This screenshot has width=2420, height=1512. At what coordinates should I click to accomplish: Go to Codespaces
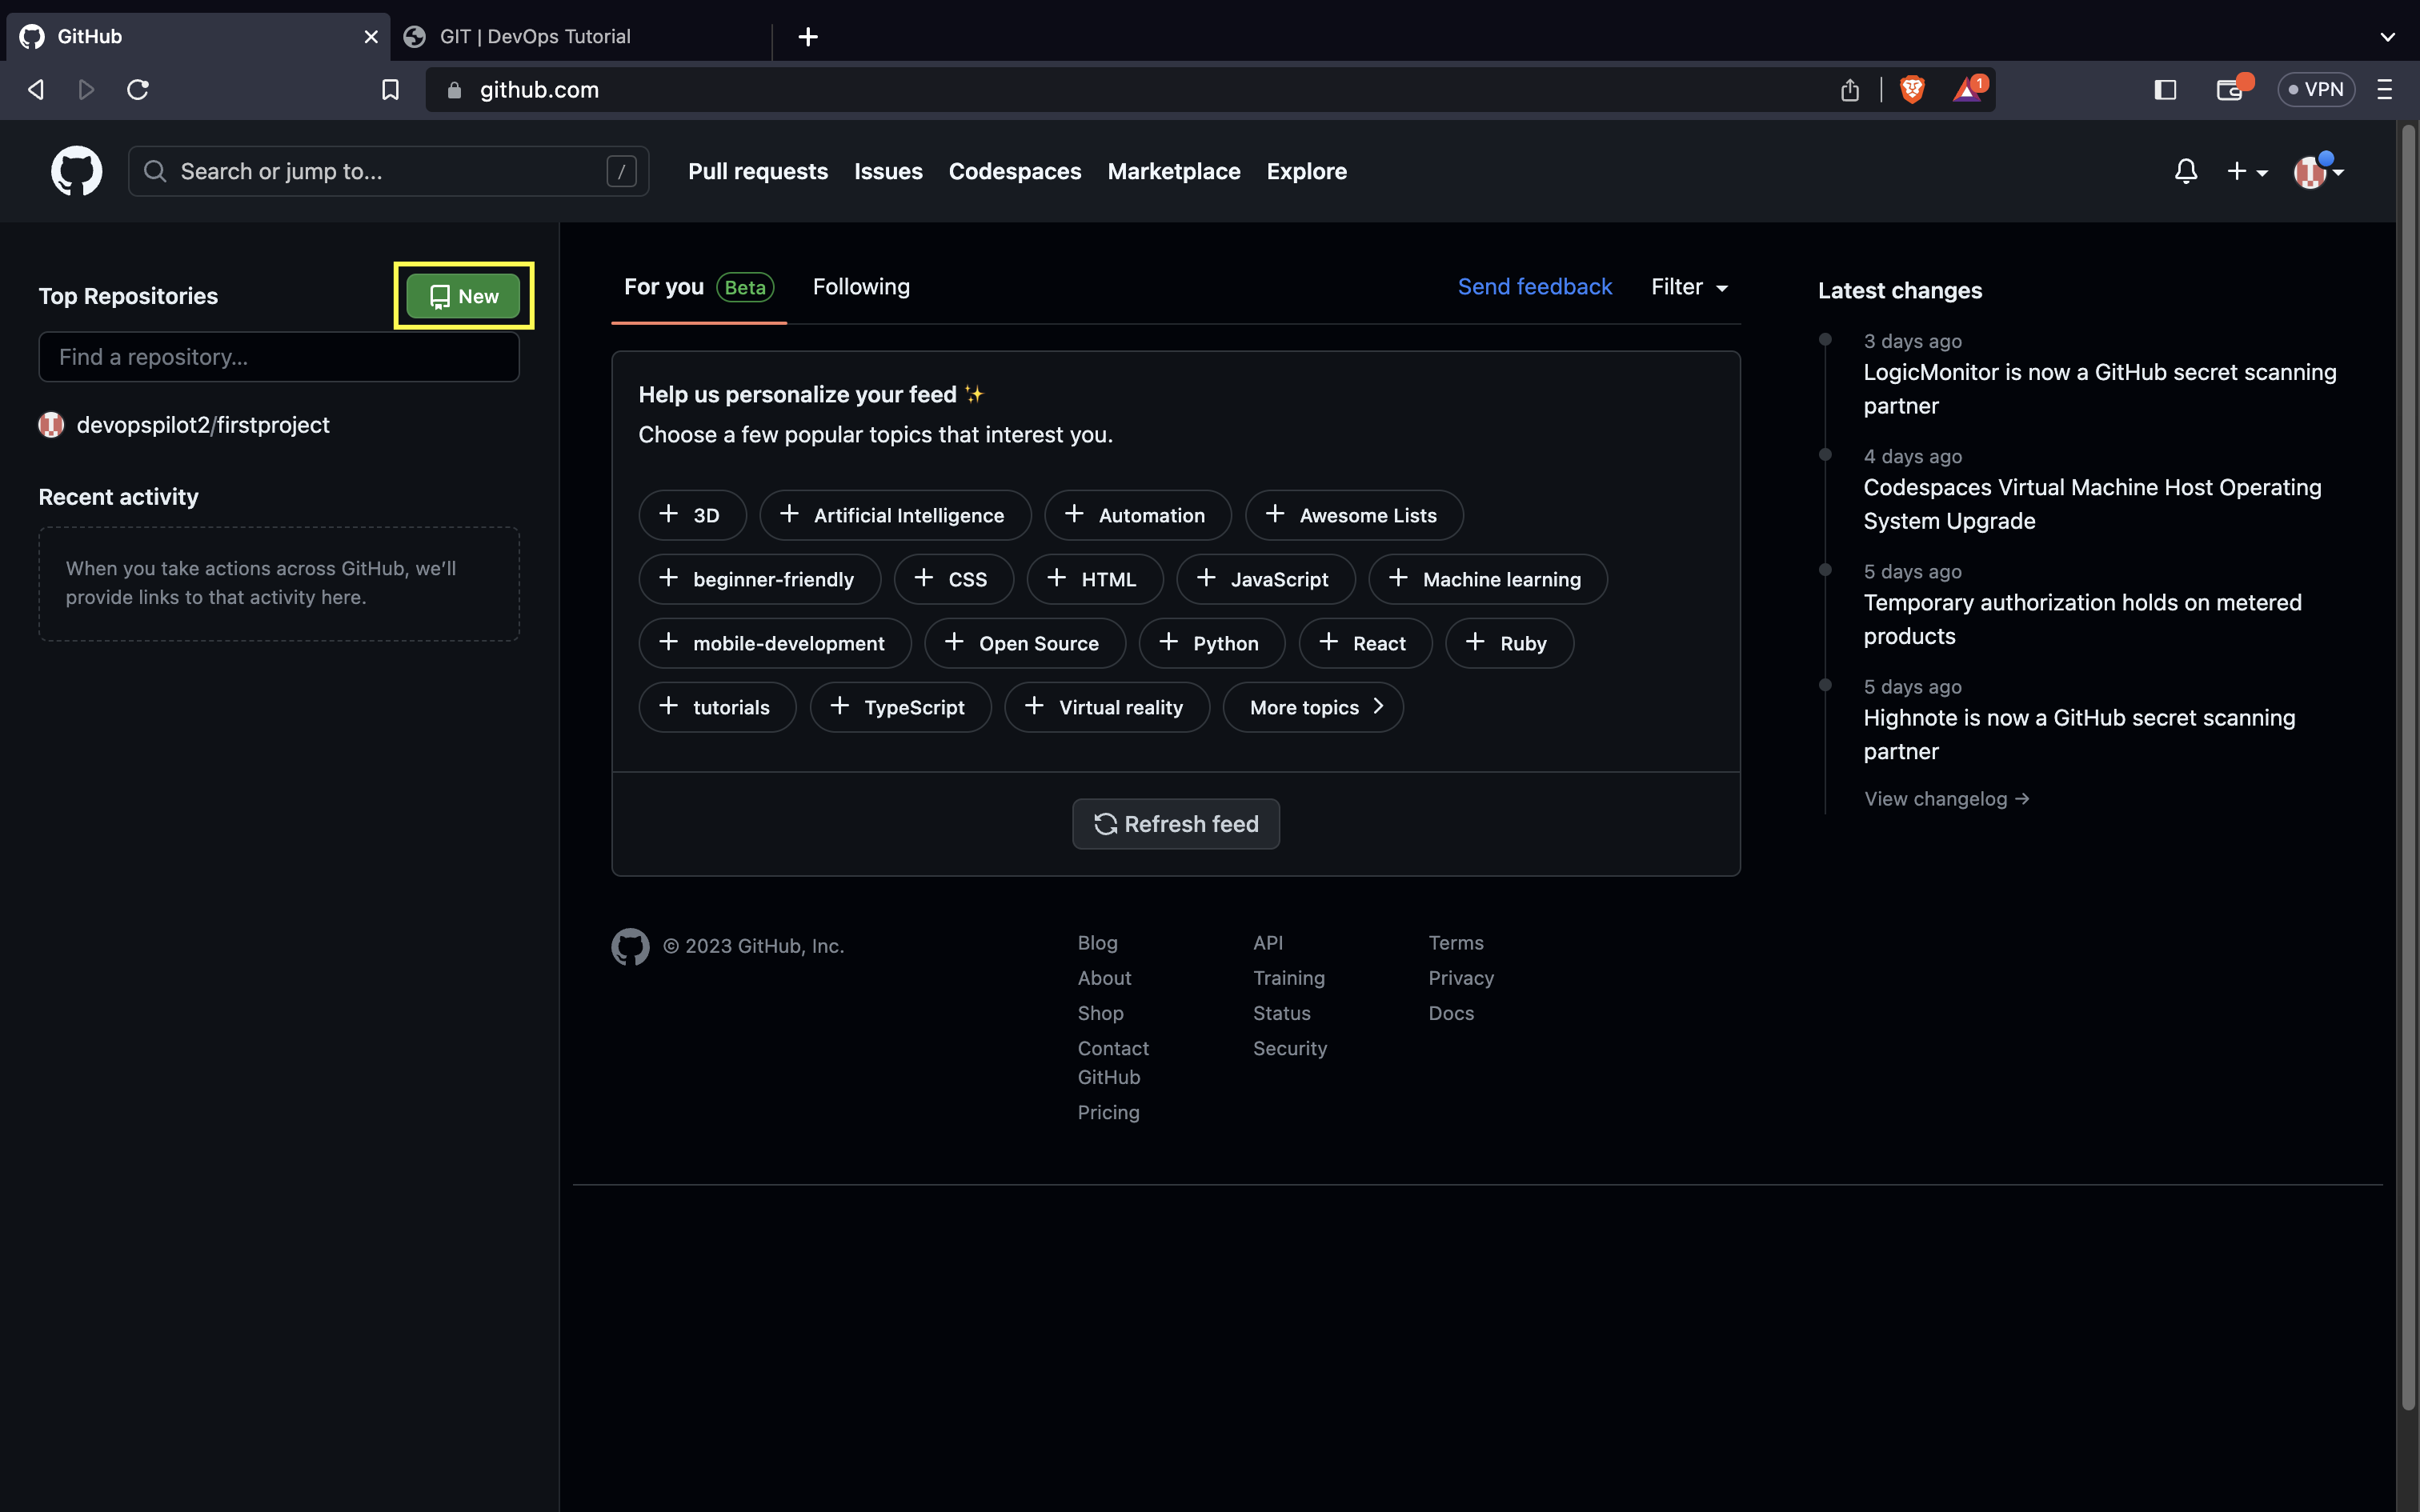click(1015, 171)
